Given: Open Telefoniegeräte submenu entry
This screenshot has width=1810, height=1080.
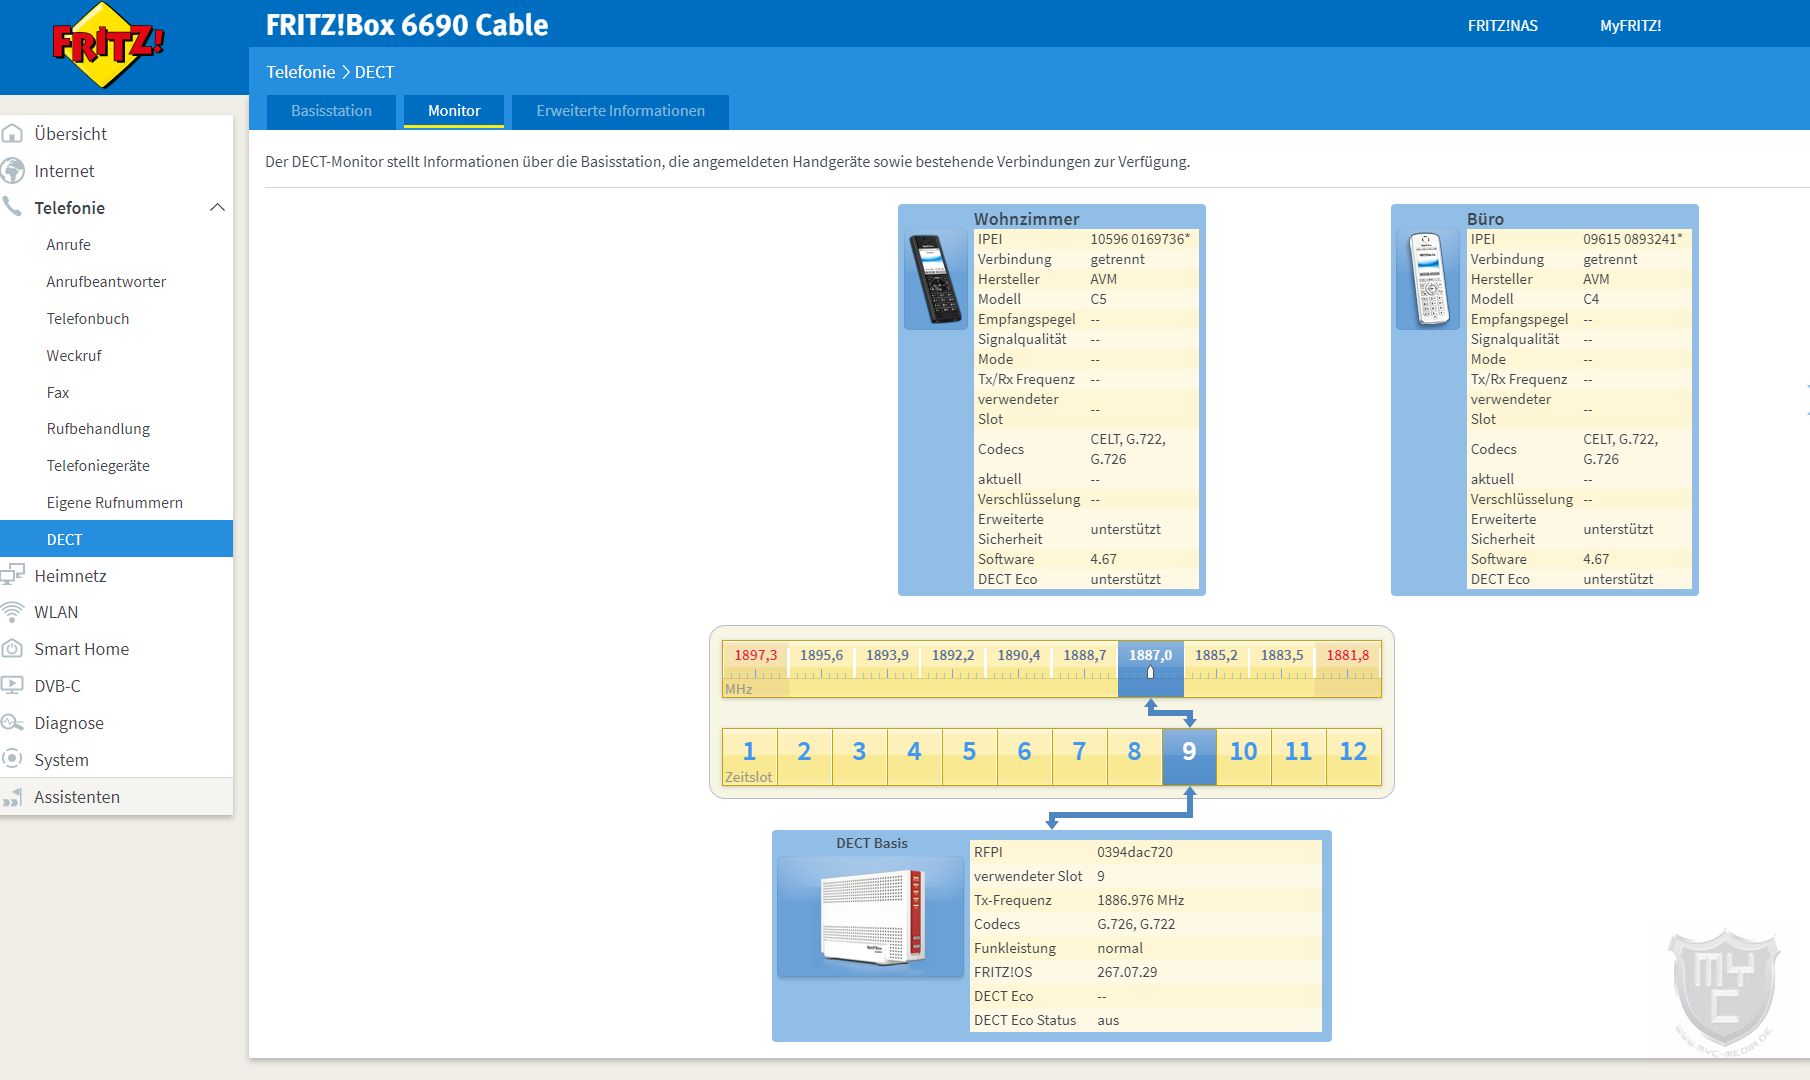Looking at the screenshot, I should (98, 466).
